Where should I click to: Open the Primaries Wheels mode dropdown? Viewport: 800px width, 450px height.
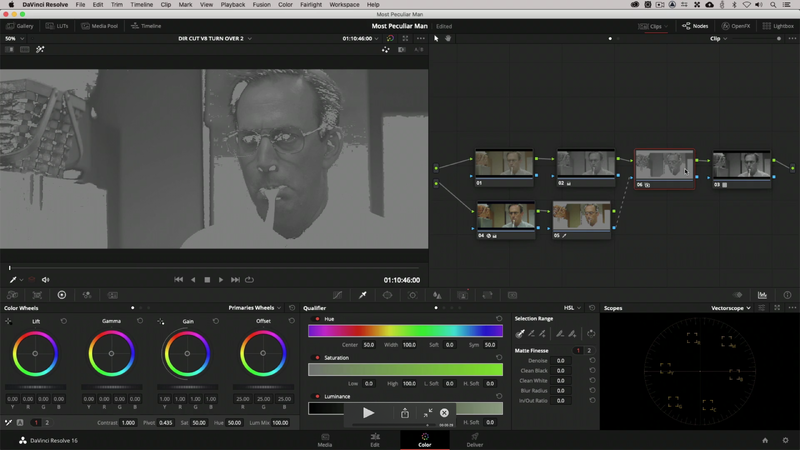(x=254, y=308)
